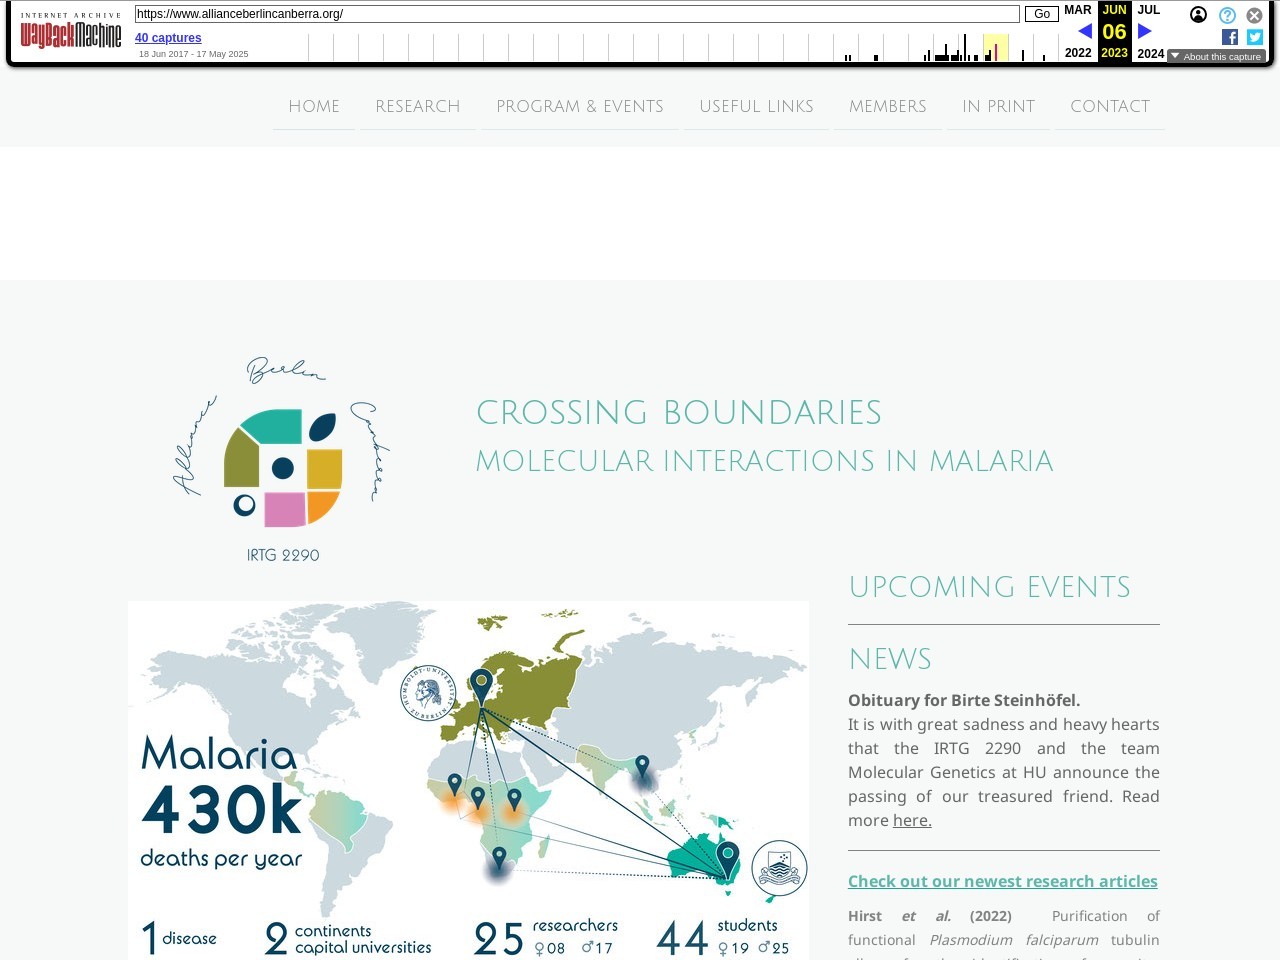Click the 'Hirst et al. (2022)' citation
Viewport: 1280px width, 960px height.
(930, 916)
